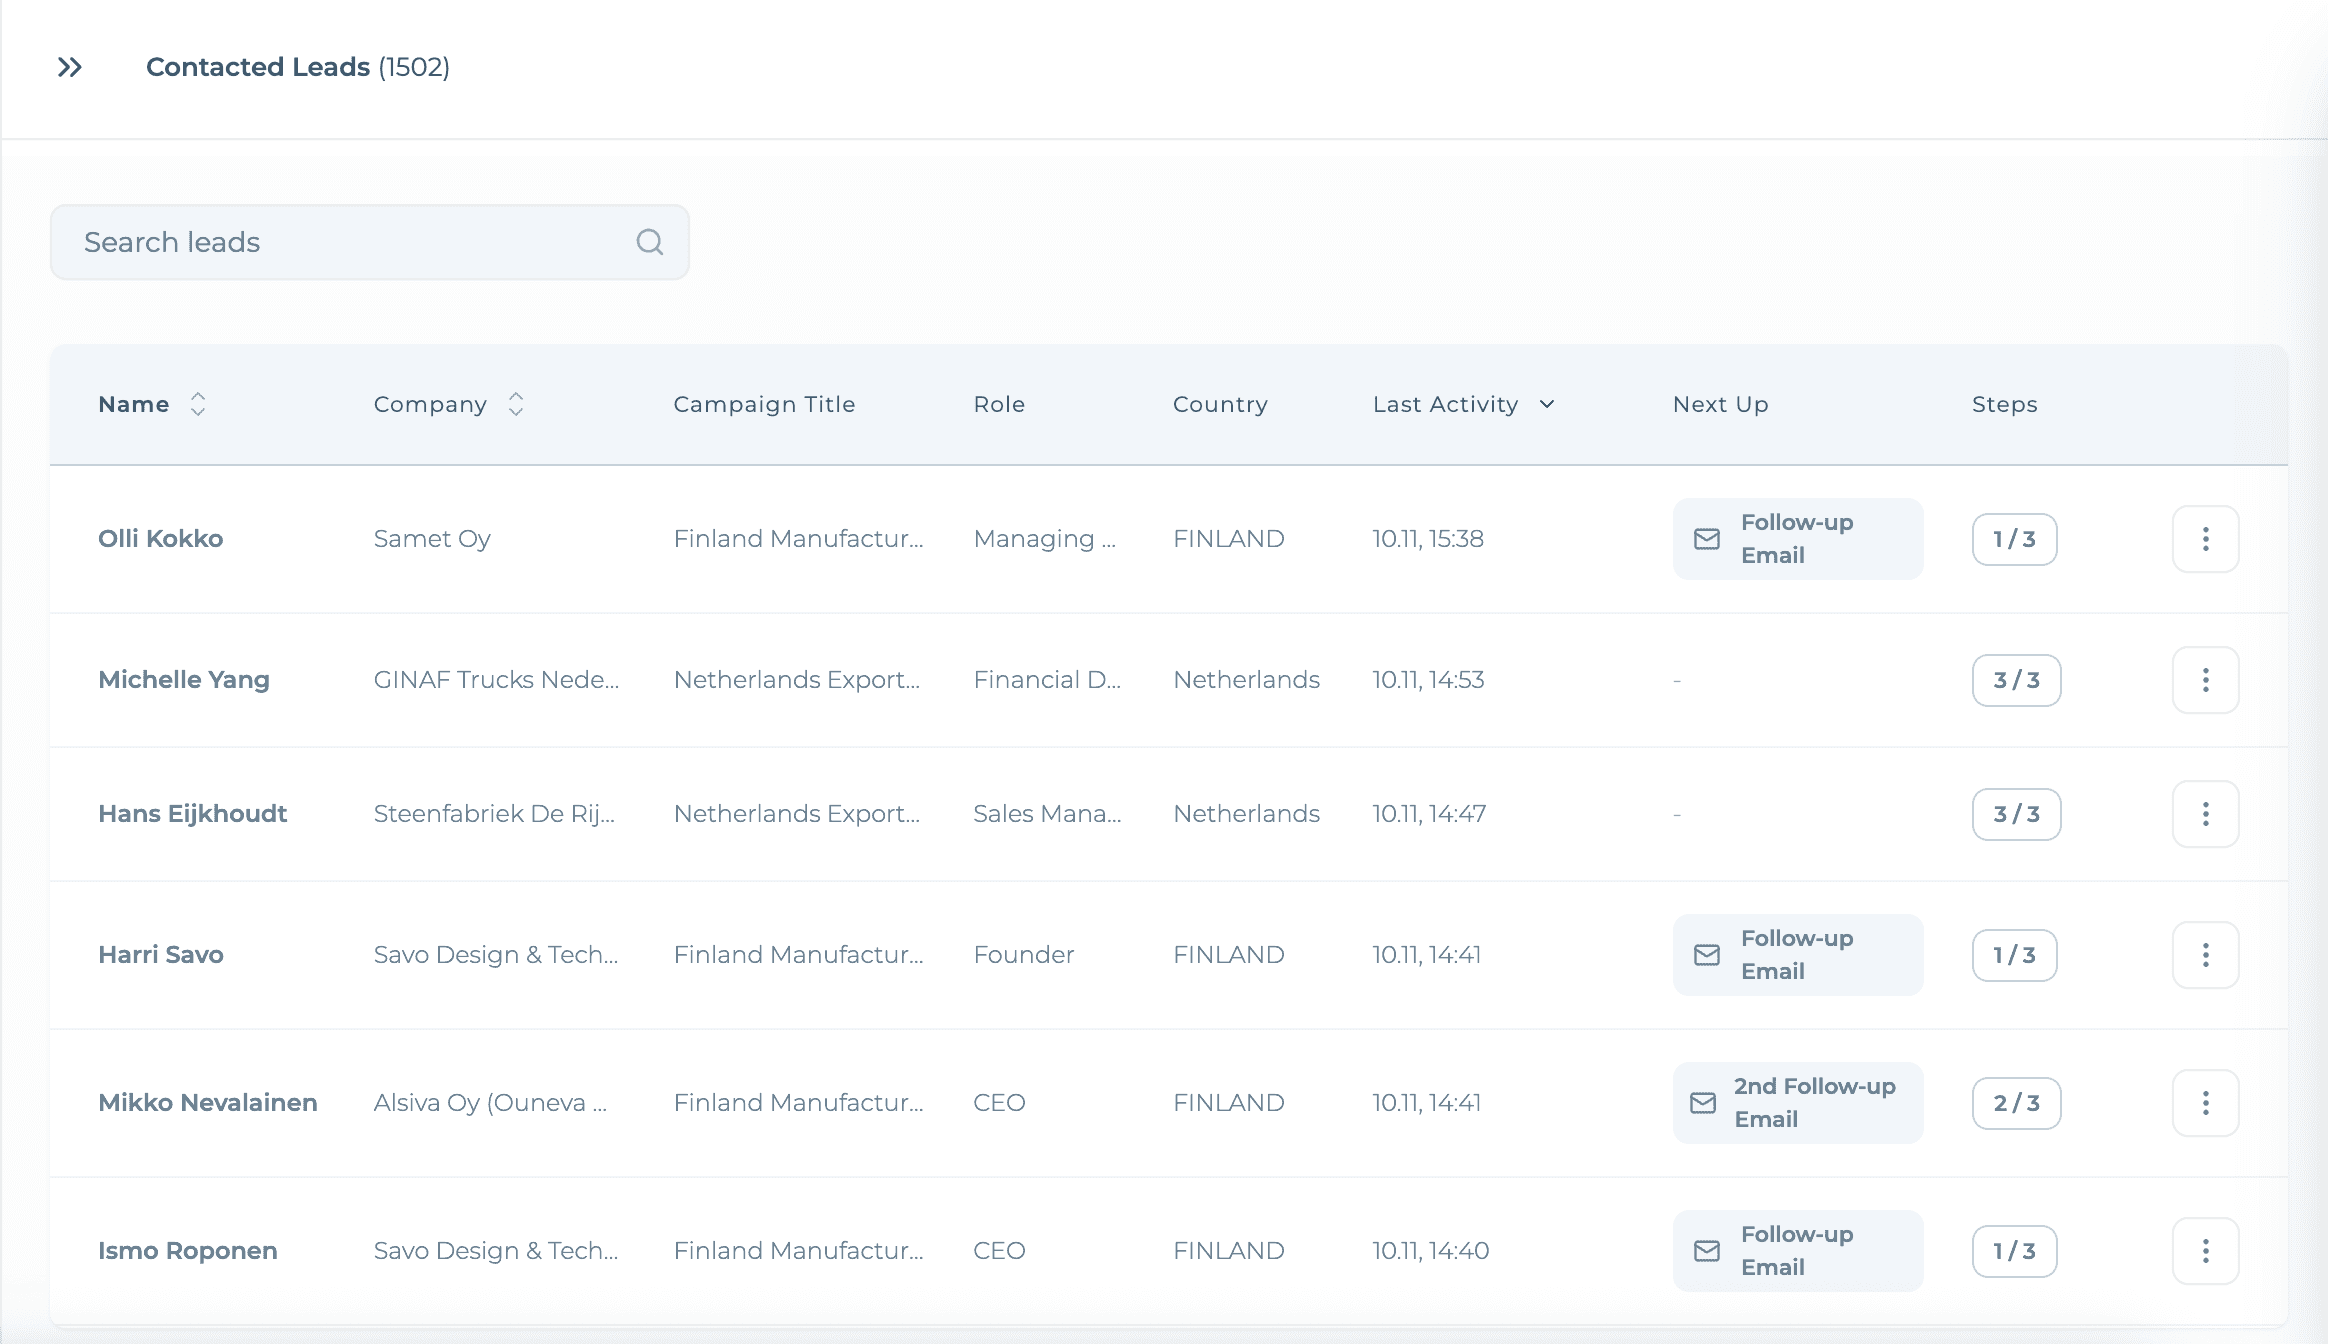Click the Next Up column header
The width and height of the screenshot is (2328, 1344).
pos(1720,404)
